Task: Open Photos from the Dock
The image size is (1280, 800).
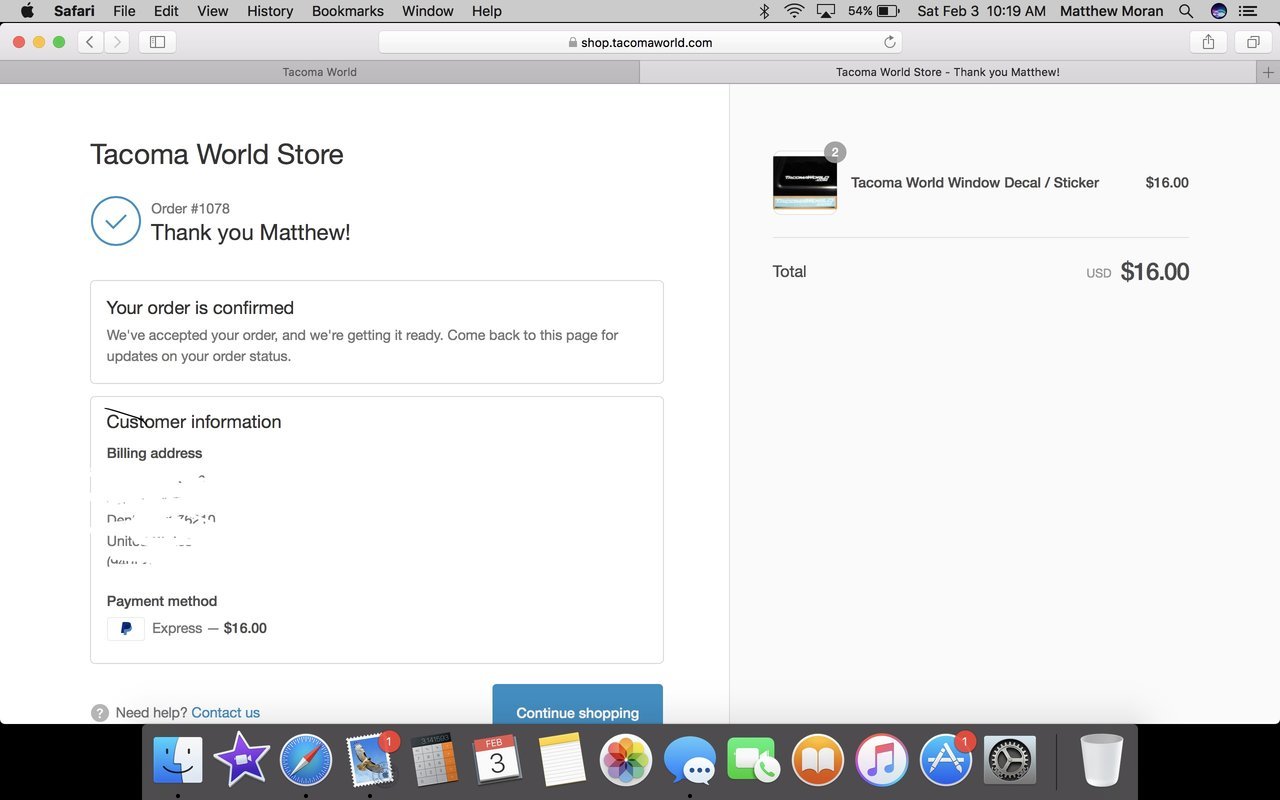Action: (626, 760)
